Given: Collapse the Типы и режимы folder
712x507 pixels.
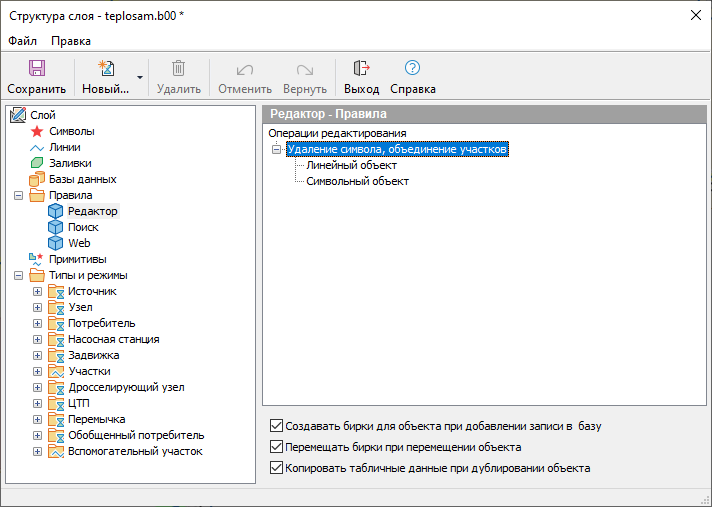Looking at the screenshot, I should [18, 275].
